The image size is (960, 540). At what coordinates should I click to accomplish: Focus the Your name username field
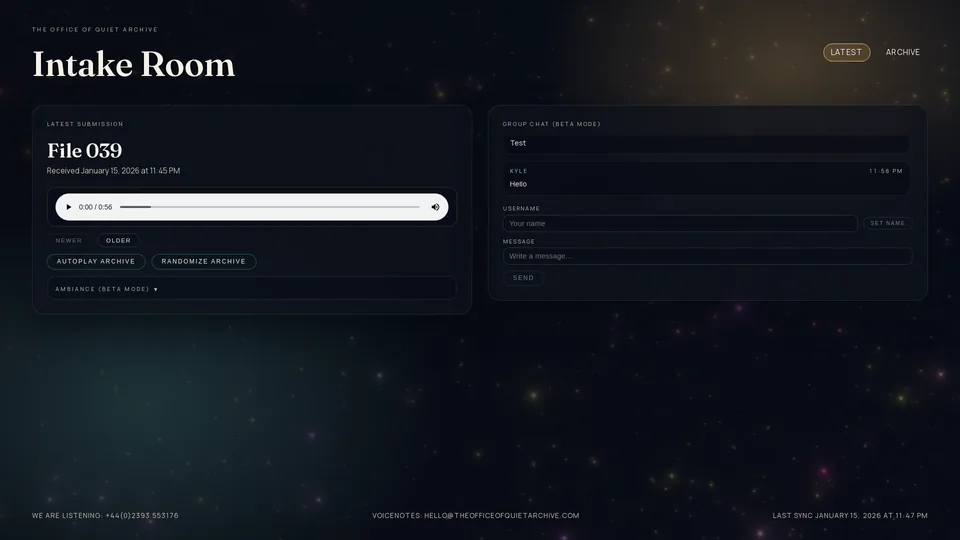pos(680,223)
